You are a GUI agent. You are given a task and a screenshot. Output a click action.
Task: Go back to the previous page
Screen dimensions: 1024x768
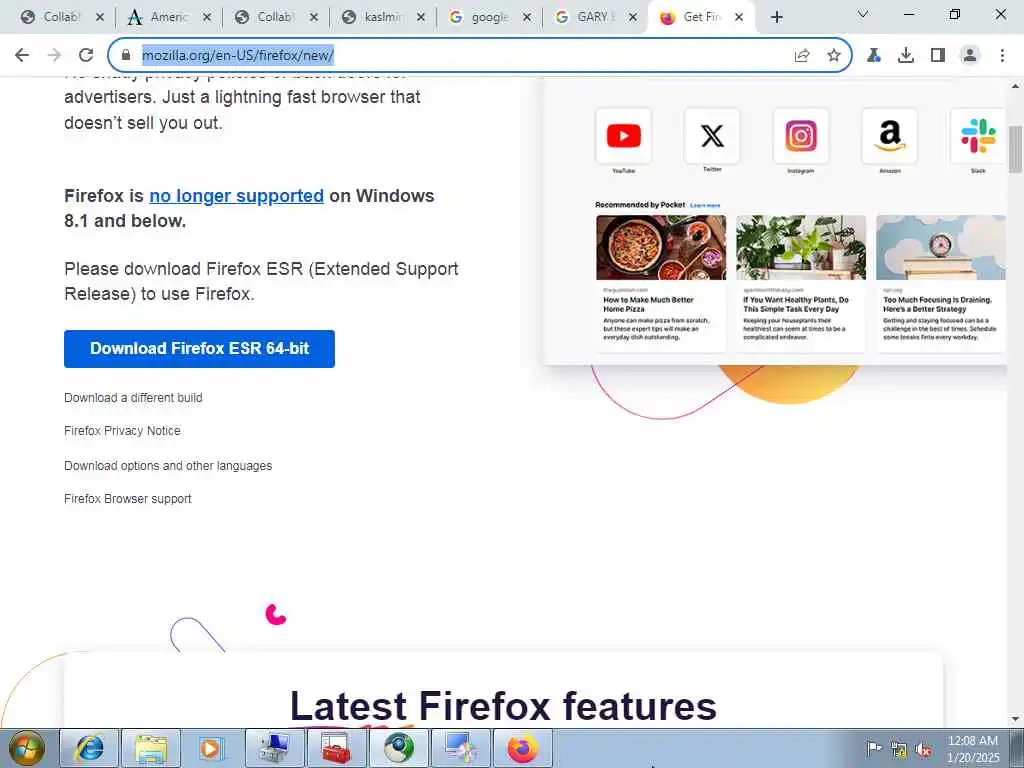22,55
